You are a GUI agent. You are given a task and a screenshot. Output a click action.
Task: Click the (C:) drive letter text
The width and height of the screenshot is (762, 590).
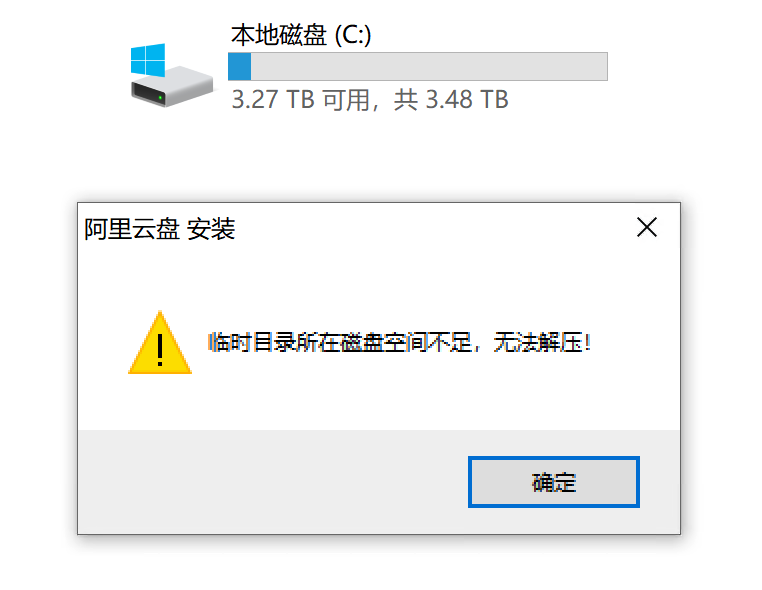coord(353,35)
